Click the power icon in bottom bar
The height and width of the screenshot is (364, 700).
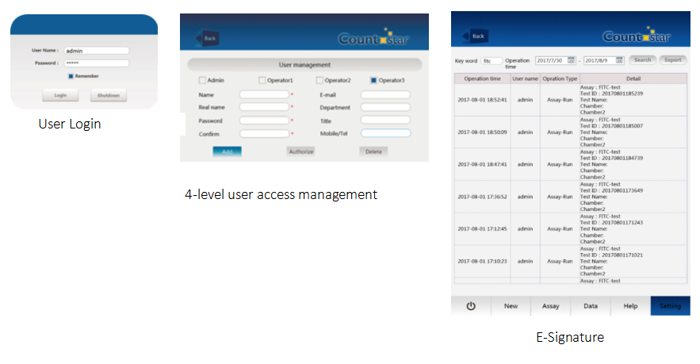point(471,306)
